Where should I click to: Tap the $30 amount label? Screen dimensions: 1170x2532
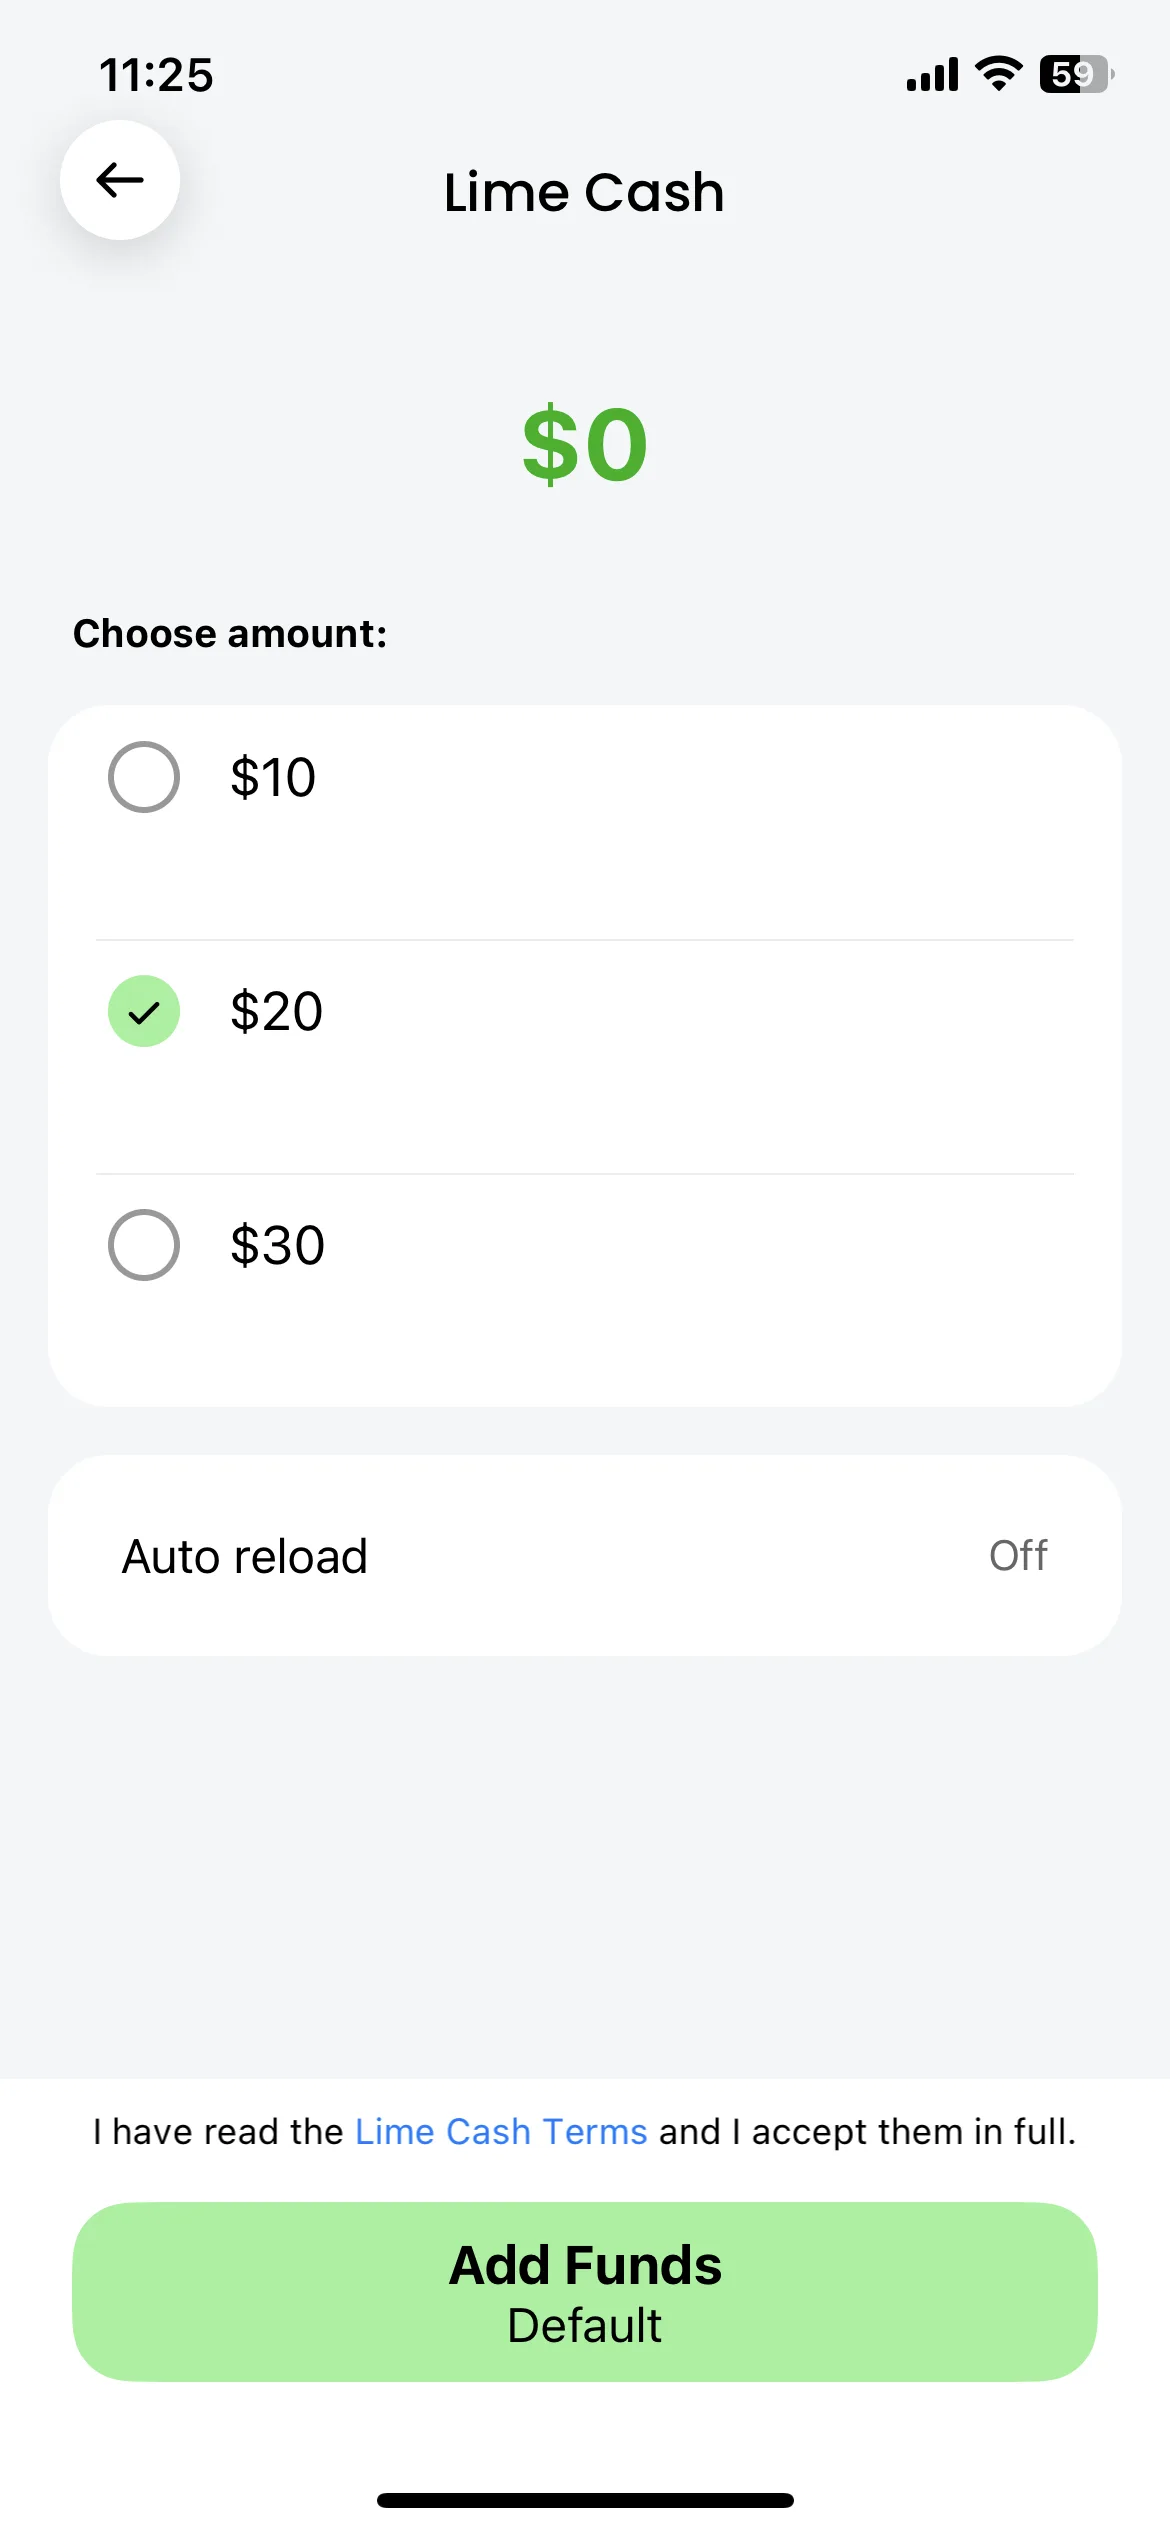tap(277, 1245)
